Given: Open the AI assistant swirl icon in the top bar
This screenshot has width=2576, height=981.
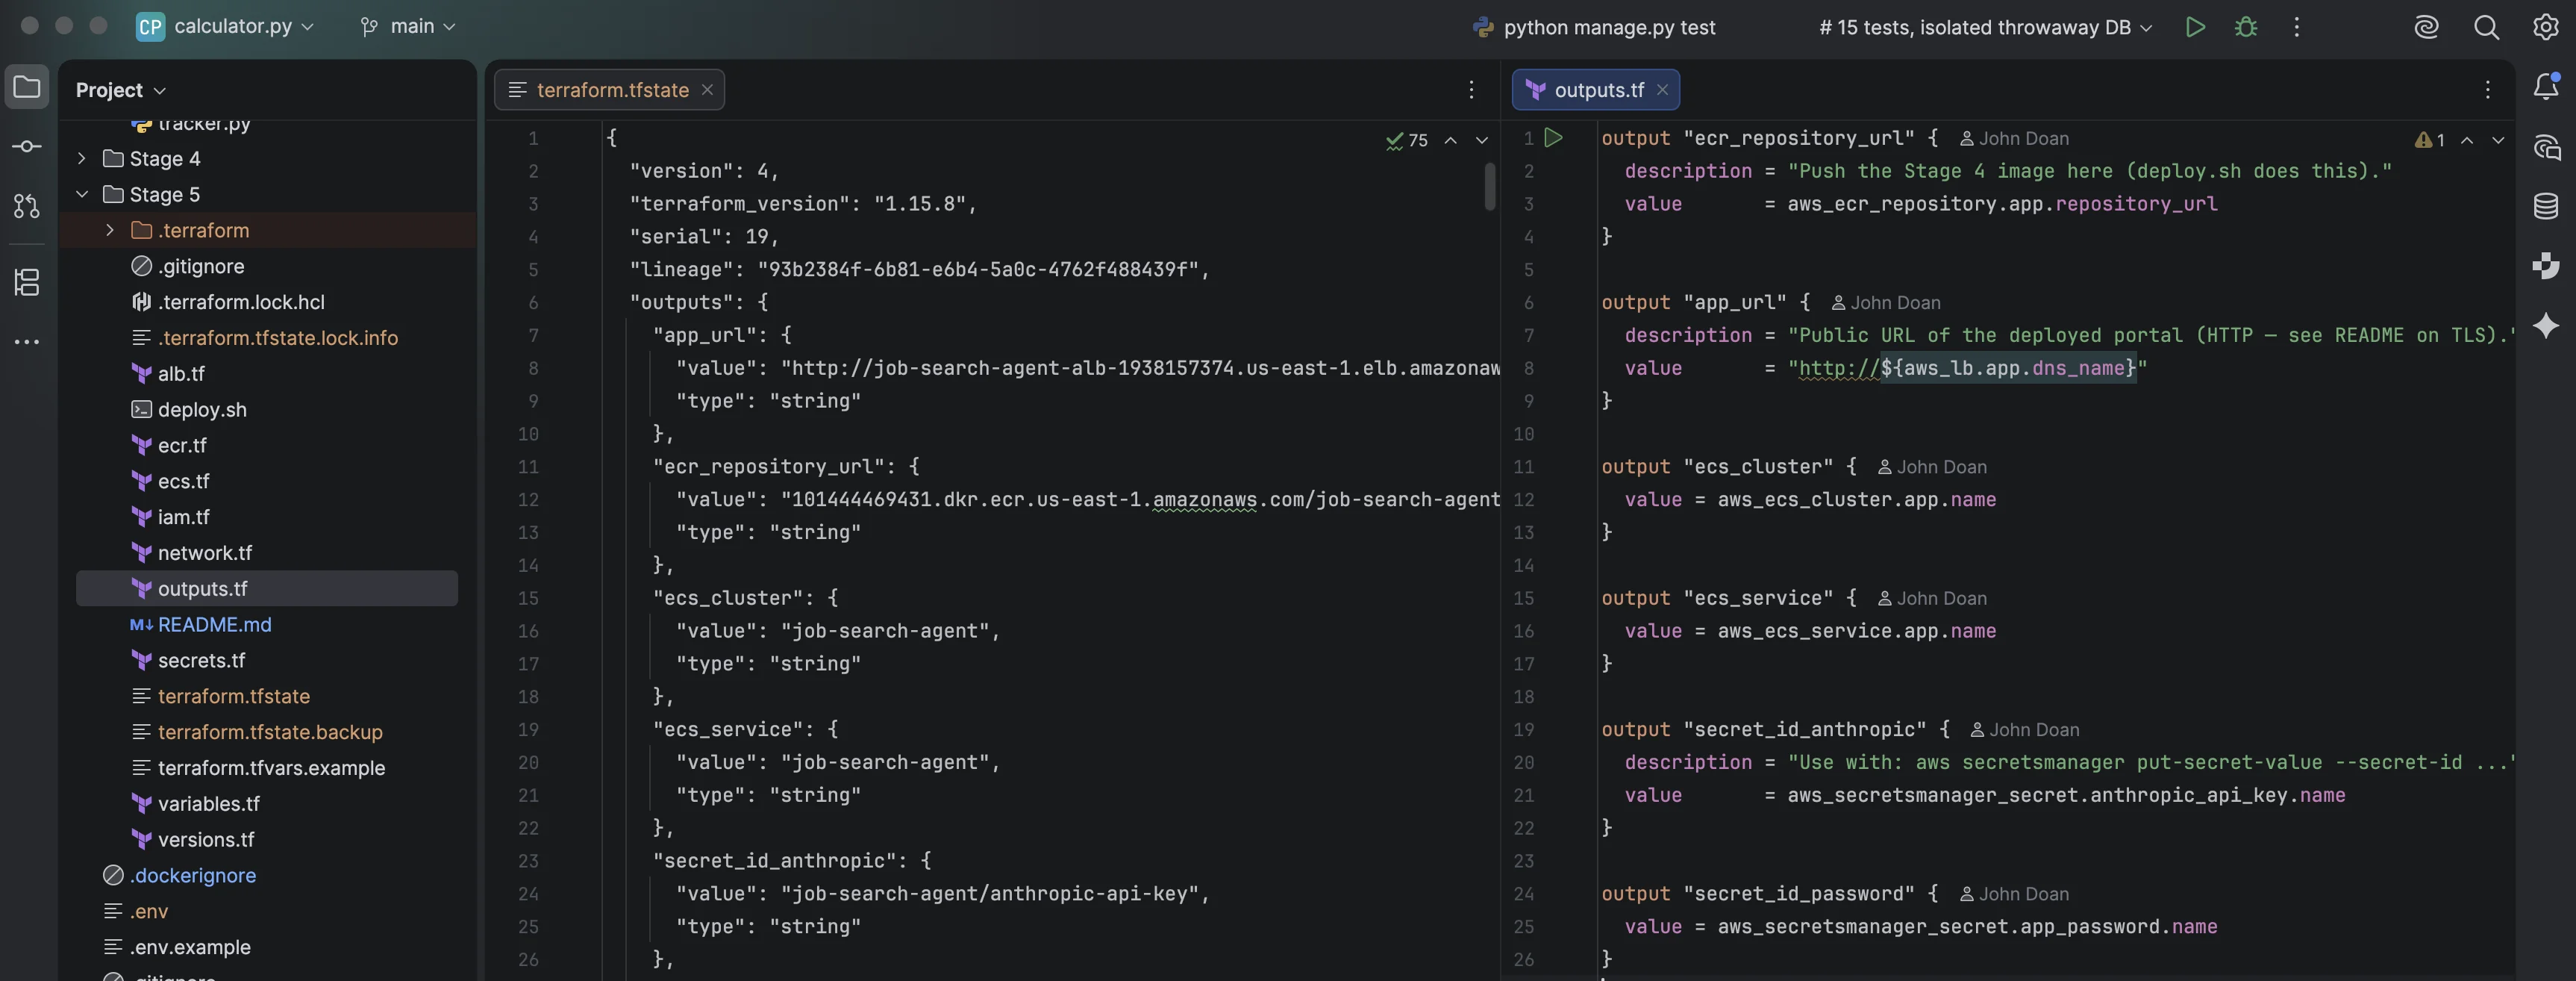Looking at the screenshot, I should [2427, 27].
